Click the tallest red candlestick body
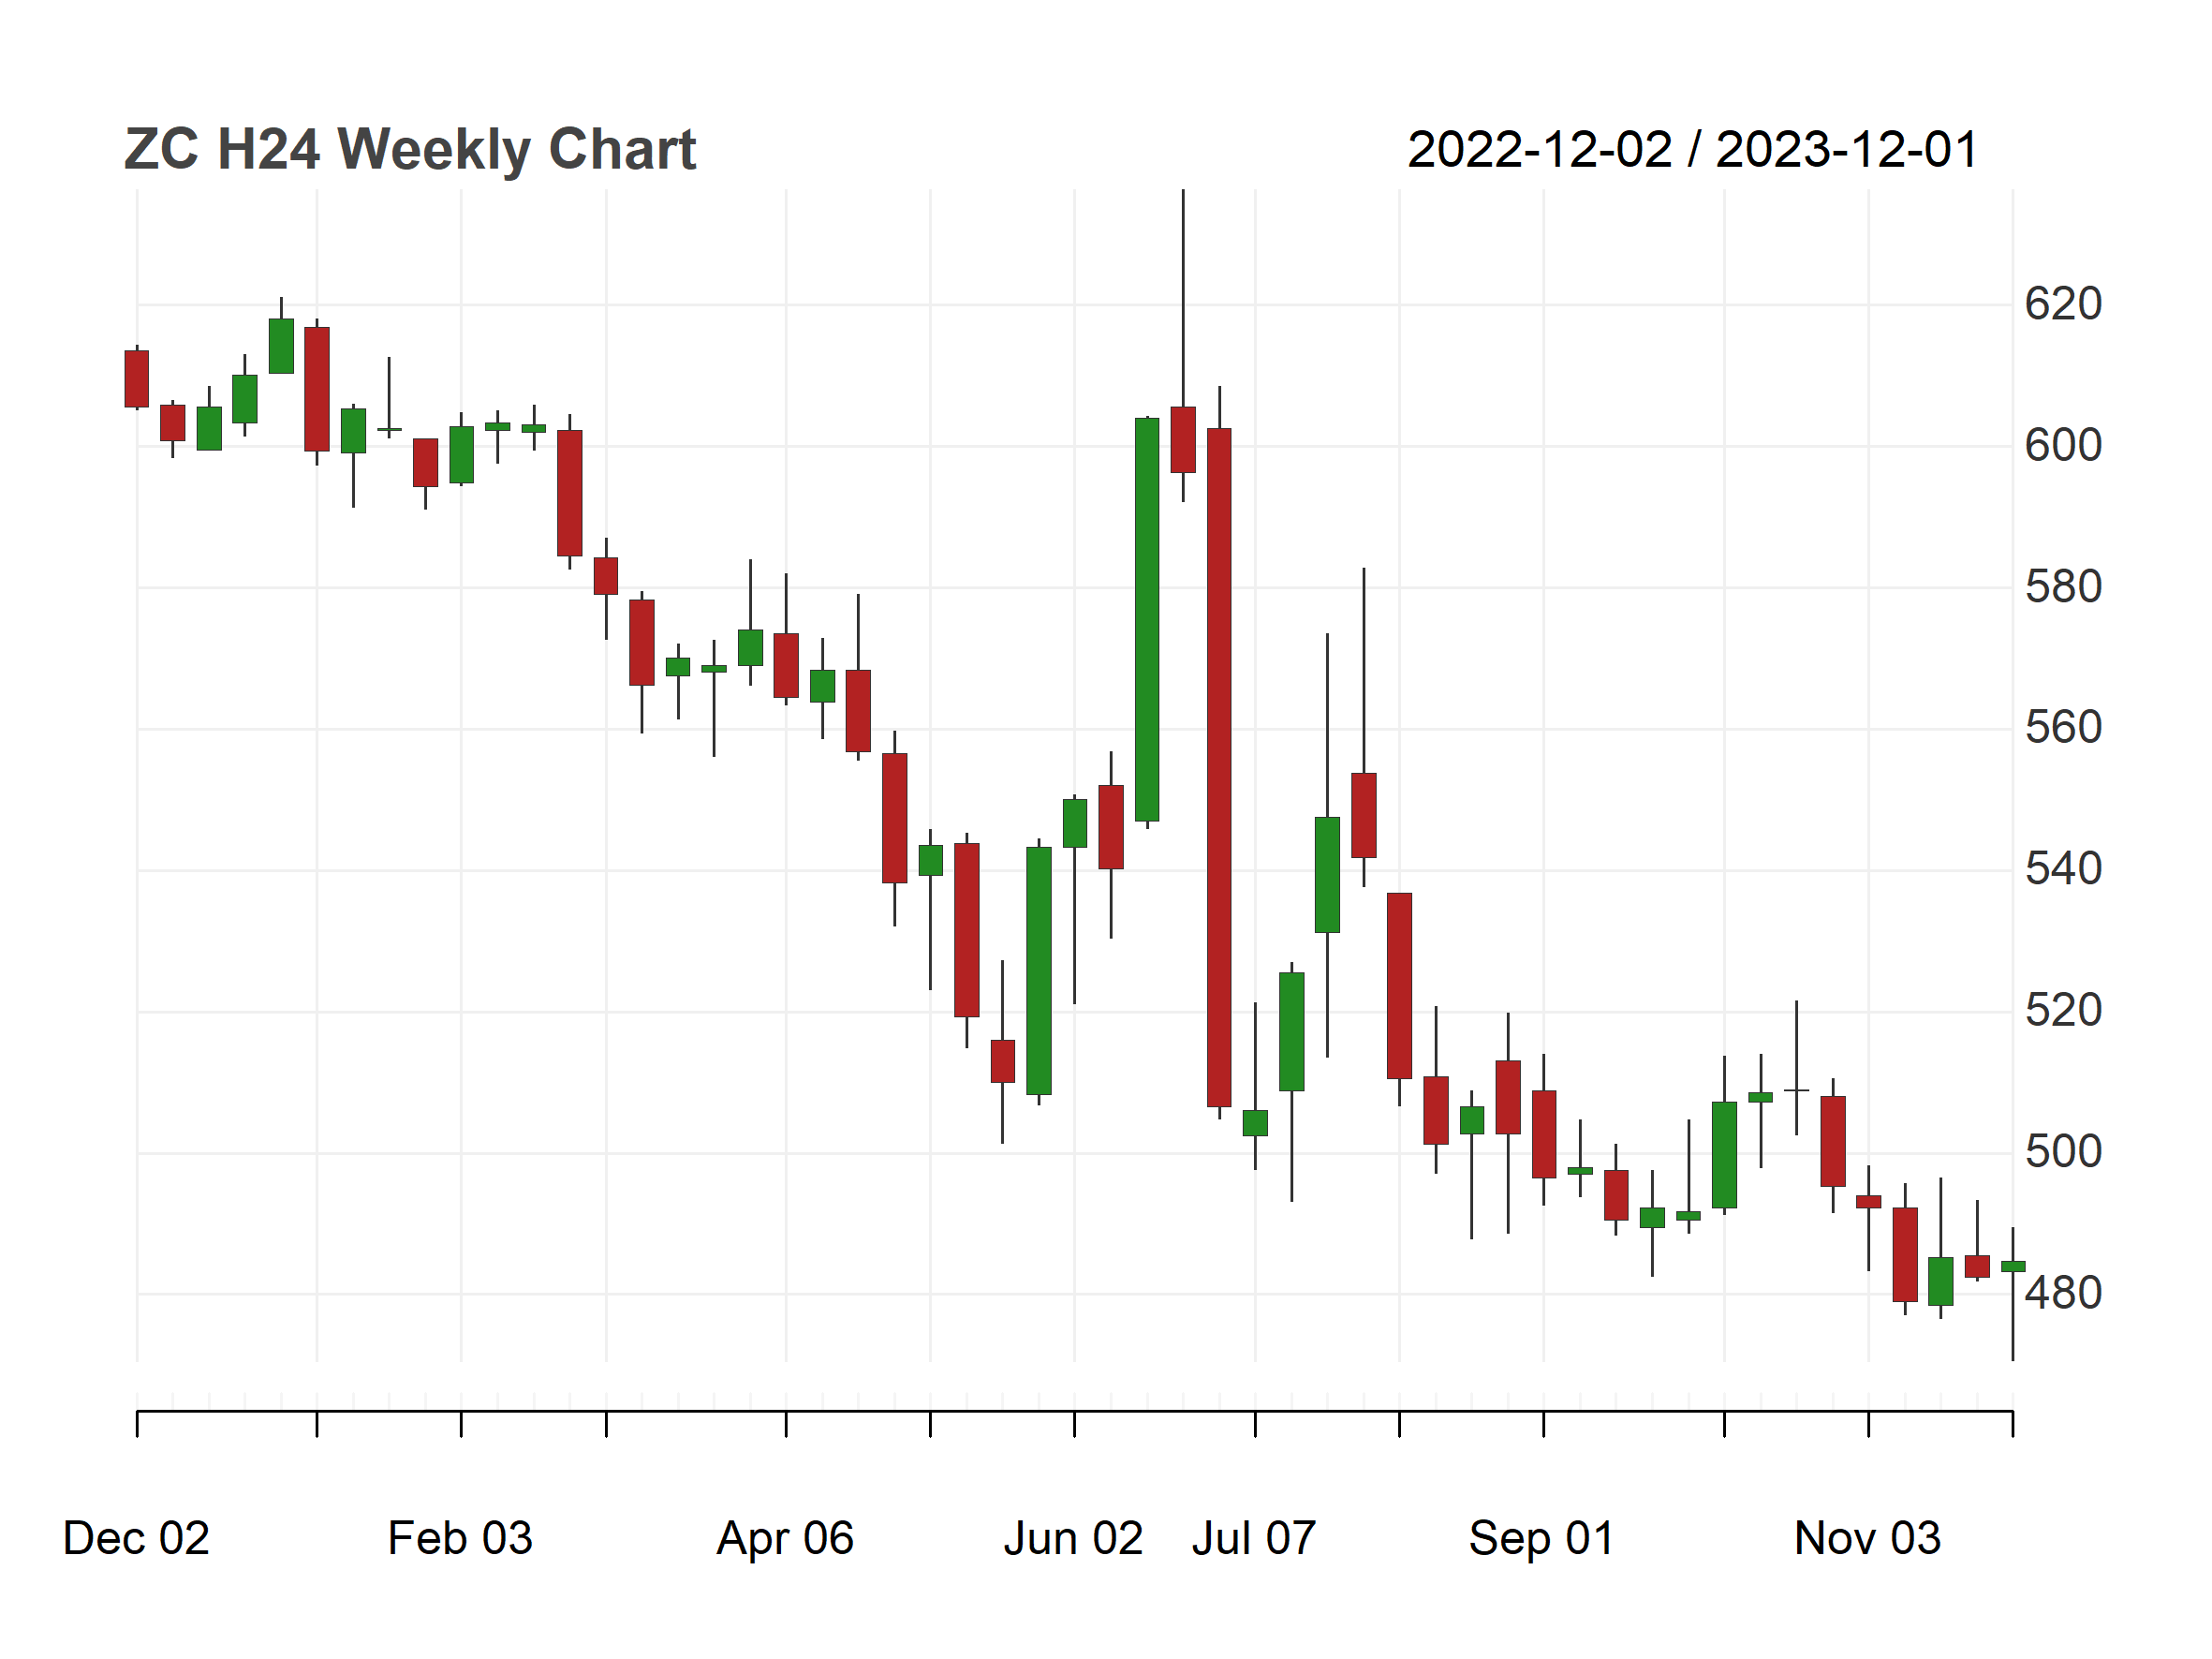The image size is (2212, 1659). pos(1219,767)
